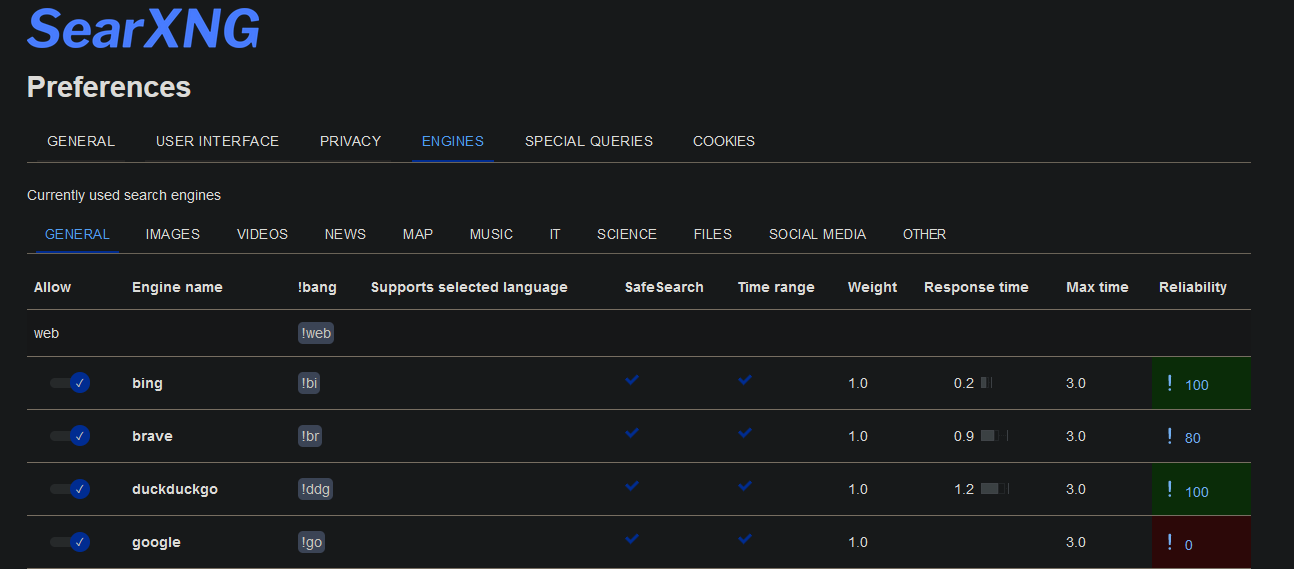Click the bing reliability warning icon
1294x569 pixels.
1169,383
